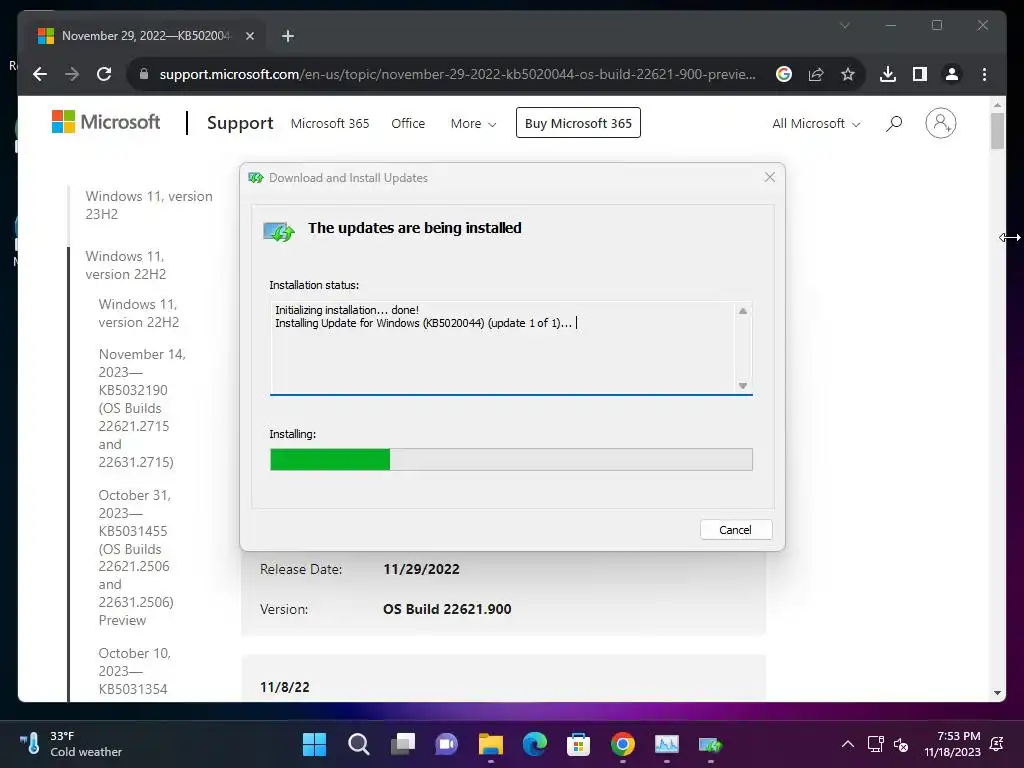Click the installation progress bar
This screenshot has width=1024, height=768.
tap(511, 459)
